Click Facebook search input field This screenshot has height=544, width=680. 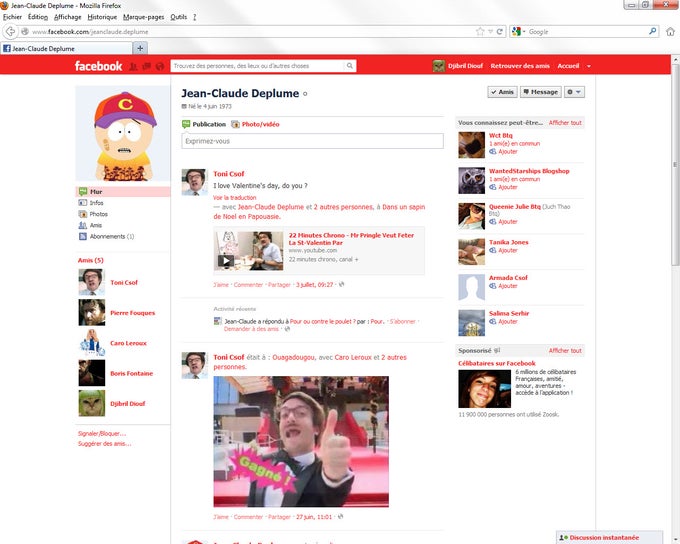point(258,66)
